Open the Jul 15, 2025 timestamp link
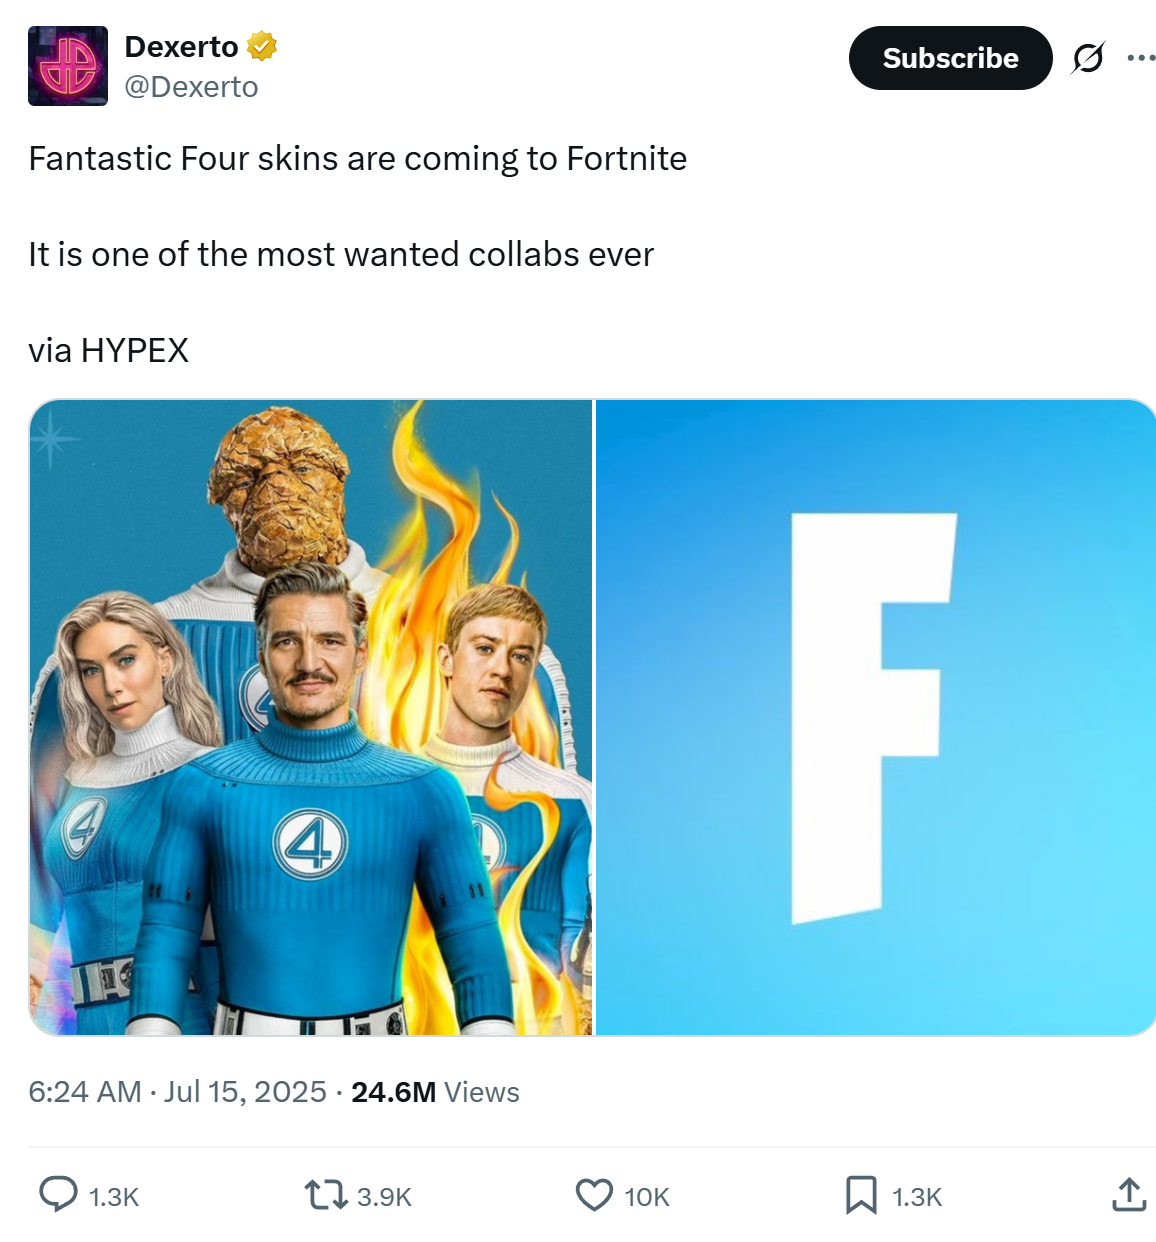This screenshot has width=1156, height=1242. click(245, 1091)
